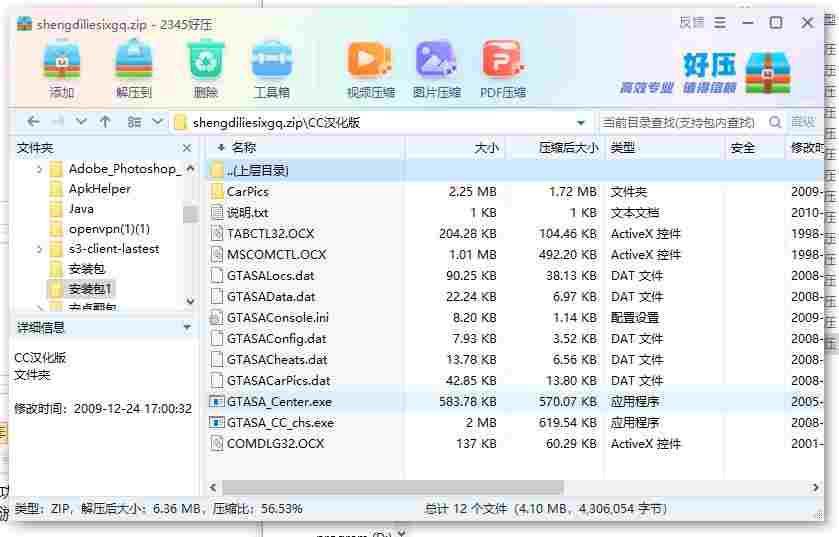Expand the Adobe_Photoshop_ tree folder
Viewport: 839px width, 537px height.
(x=39, y=170)
